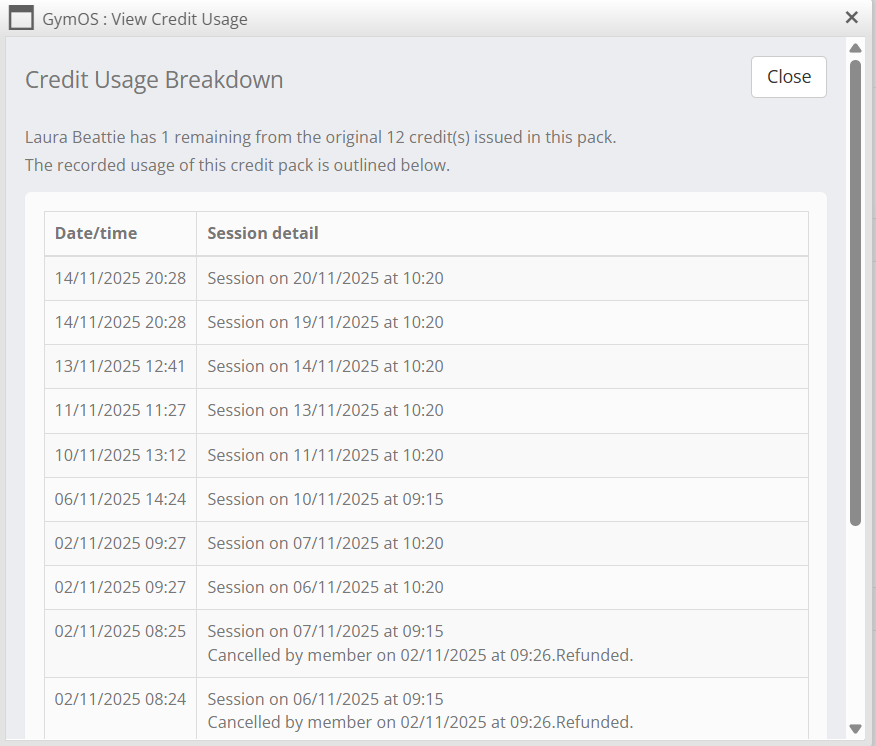Select the Session on 19/11/2025 at 10:20 entry
The image size is (876, 746).
[x=325, y=322]
